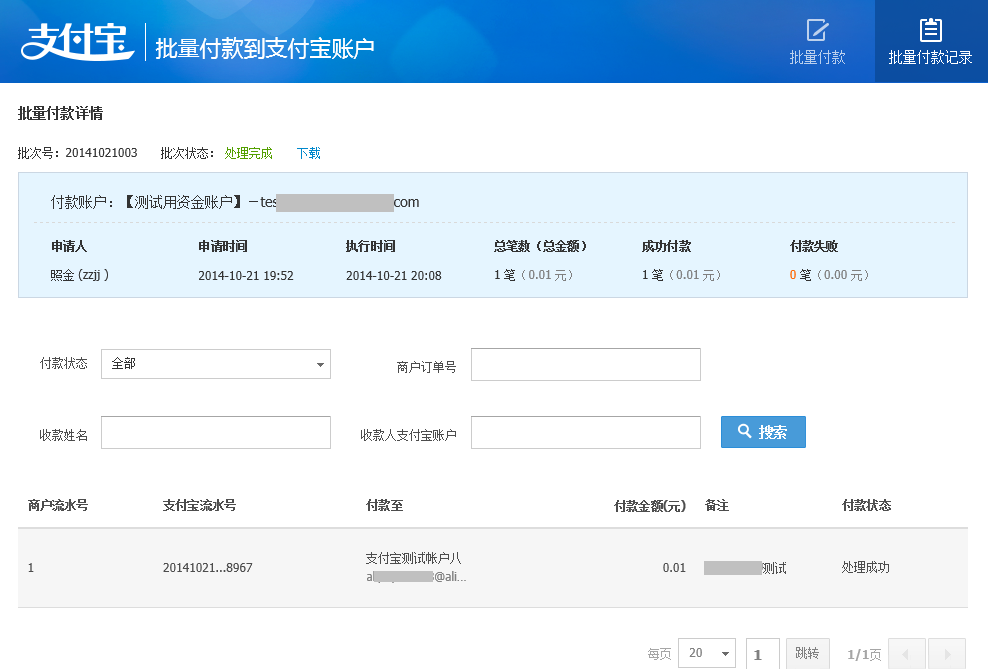This screenshot has width=988, height=669.
Task: Click Alipay serial 20141021...8967
Action: [x=207, y=568]
